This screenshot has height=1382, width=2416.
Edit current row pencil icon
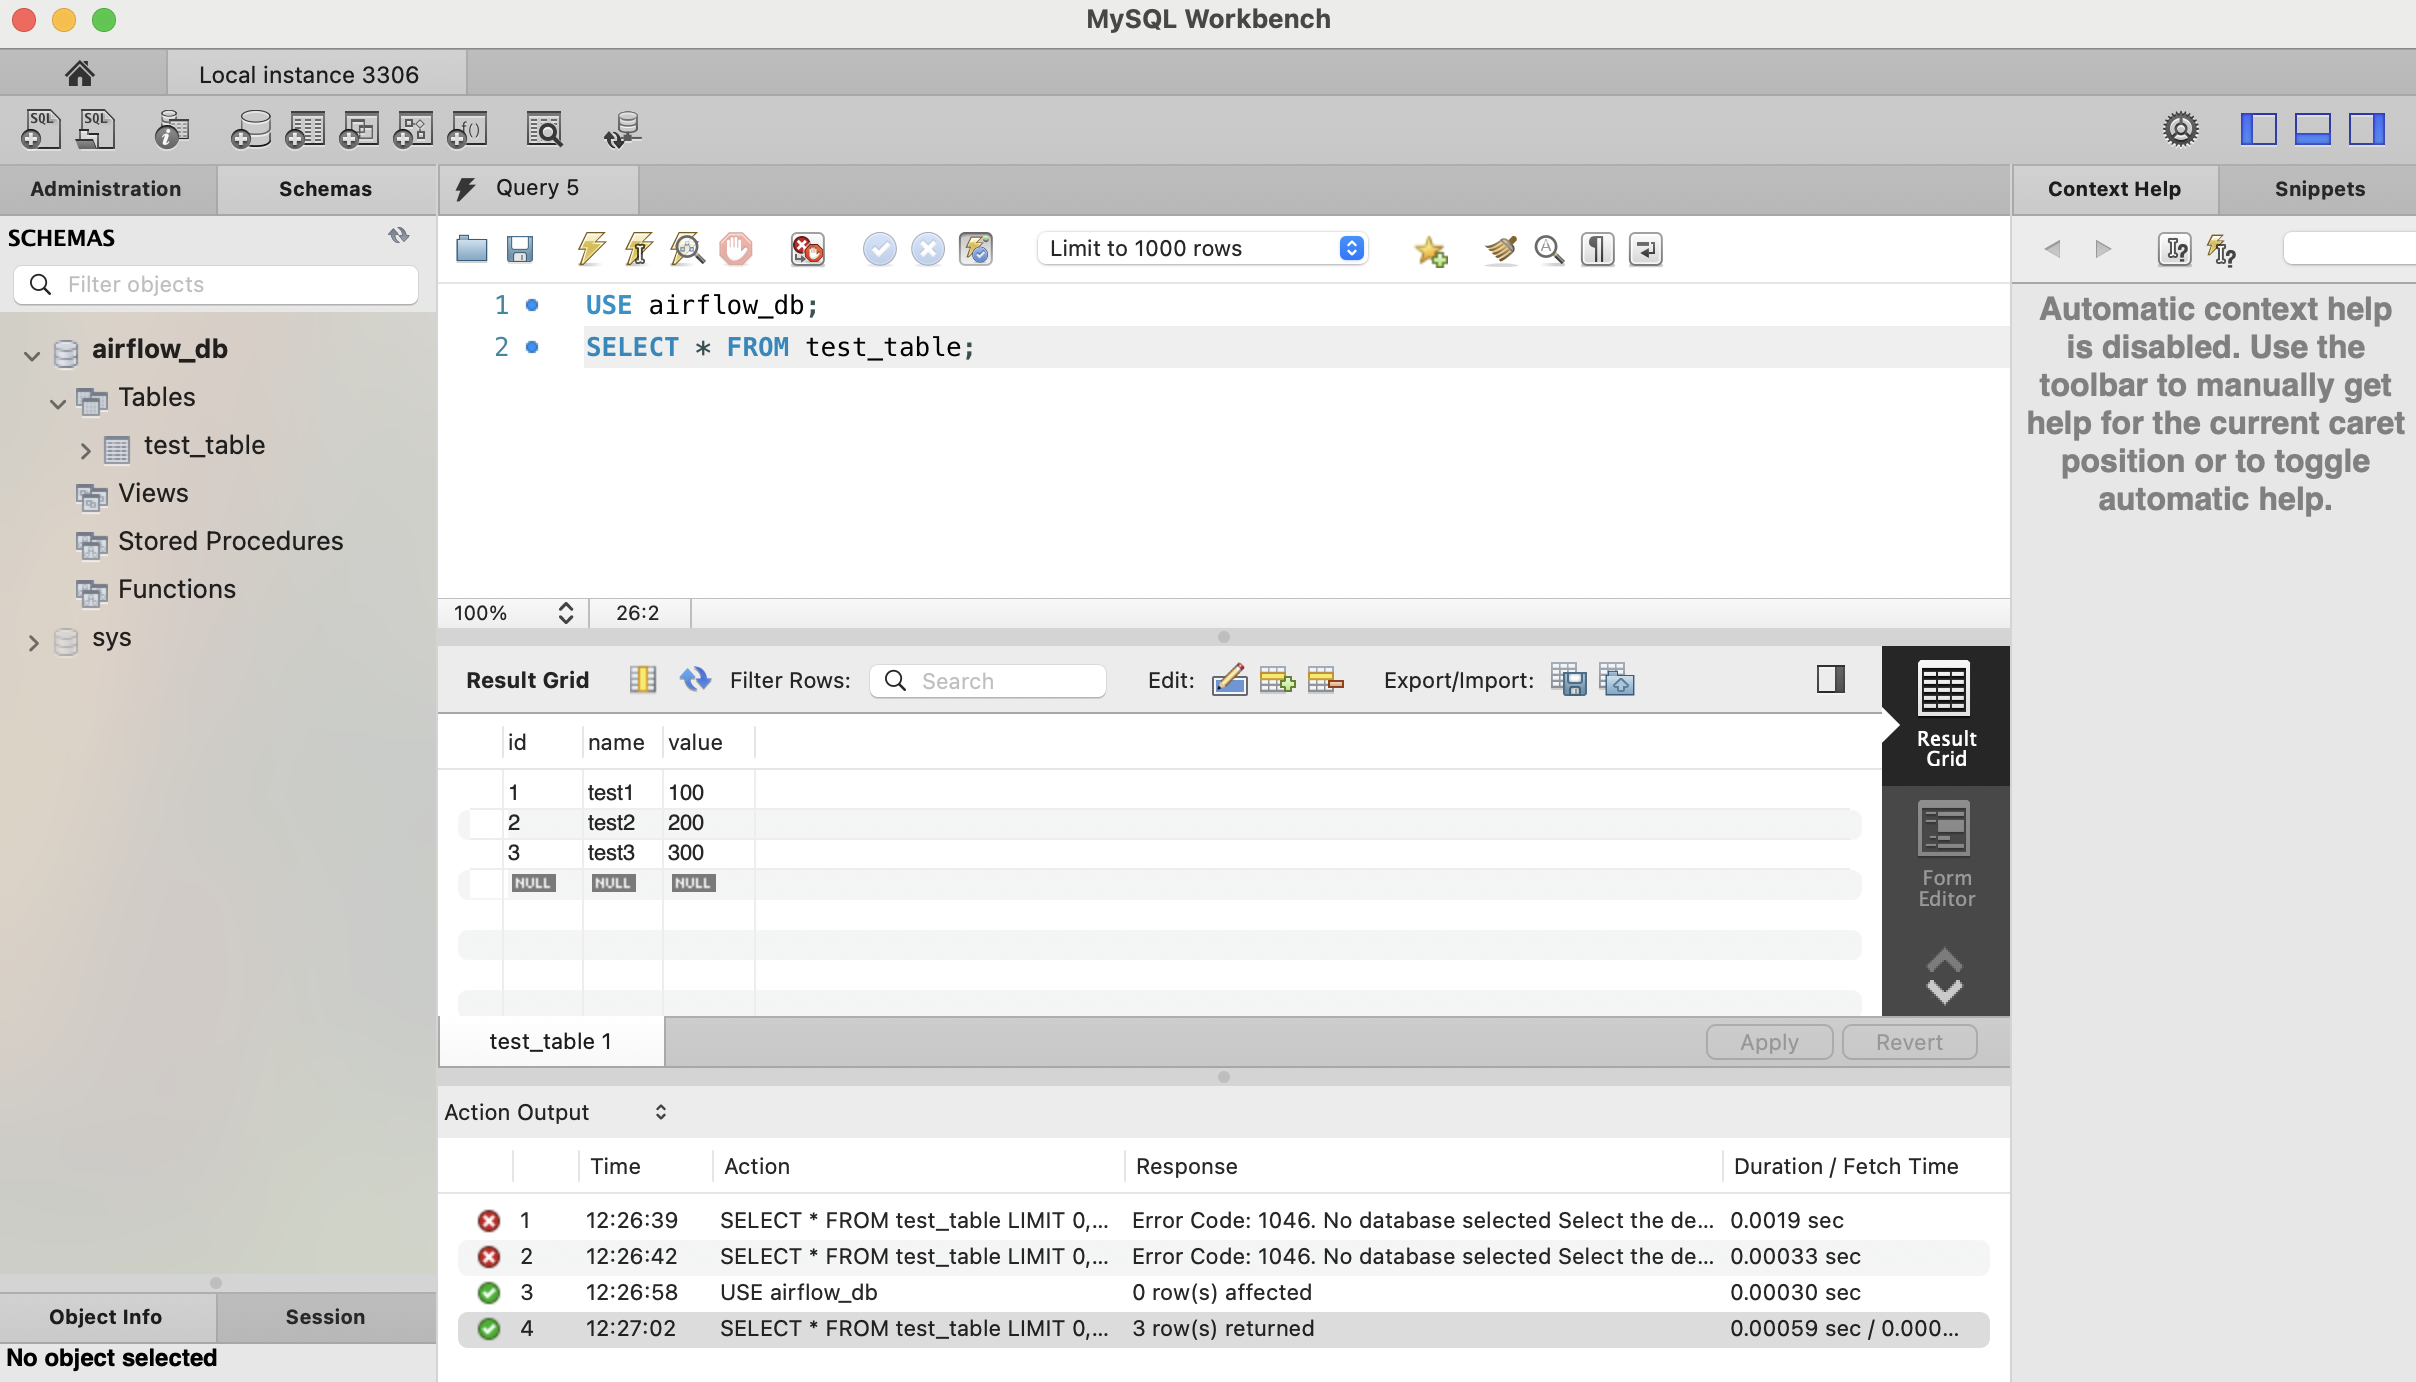[x=1229, y=680]
